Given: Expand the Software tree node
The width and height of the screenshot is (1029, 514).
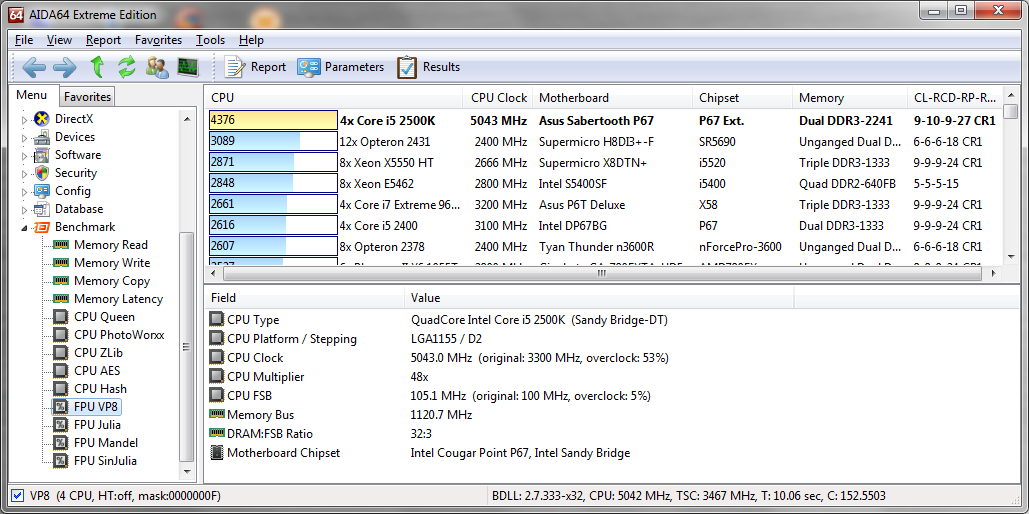Looking at the screenshot, I should pyautogui.click(x=26, y=156).
